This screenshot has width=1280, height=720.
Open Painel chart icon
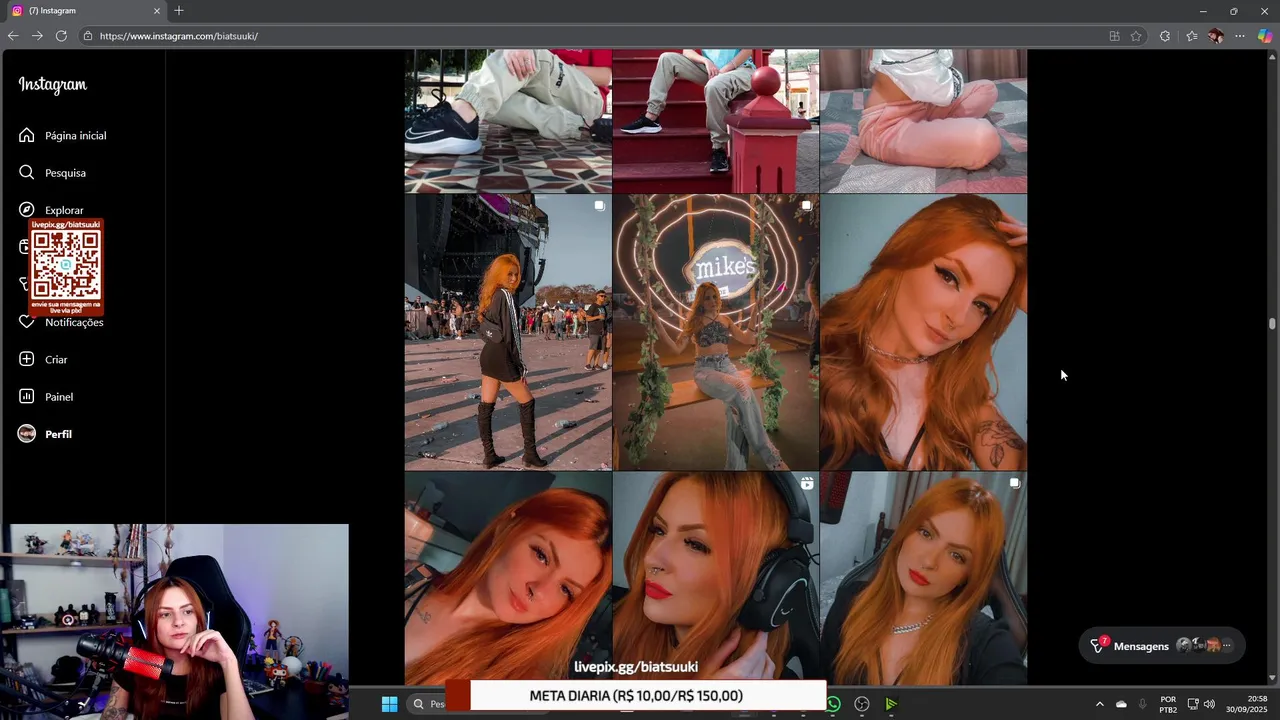pos(27,397)
